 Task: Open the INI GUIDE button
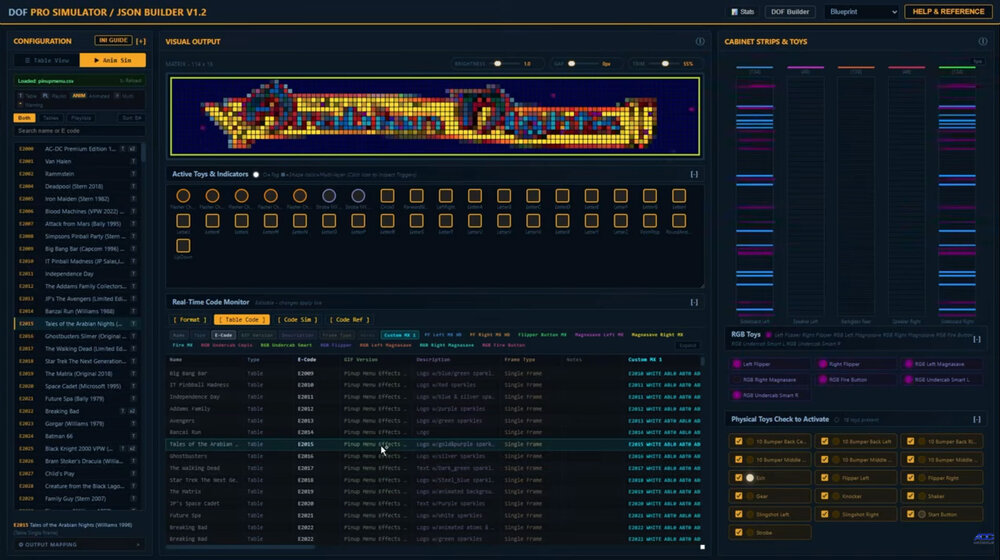tap(113, 40)
